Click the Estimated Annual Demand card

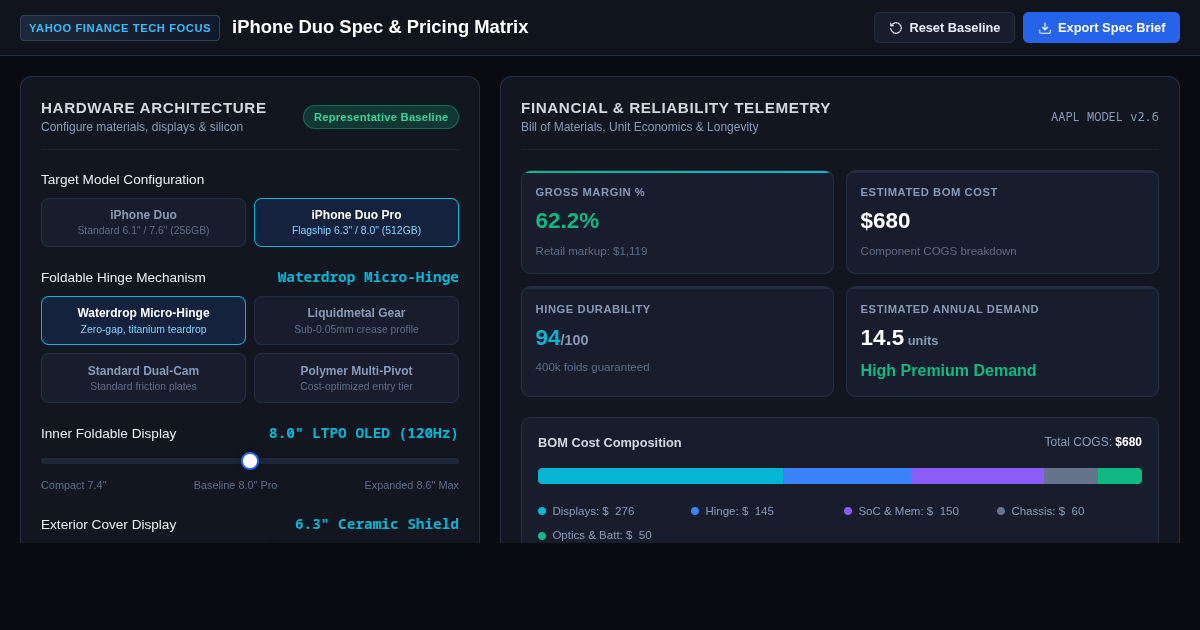tap(1002, 342)
